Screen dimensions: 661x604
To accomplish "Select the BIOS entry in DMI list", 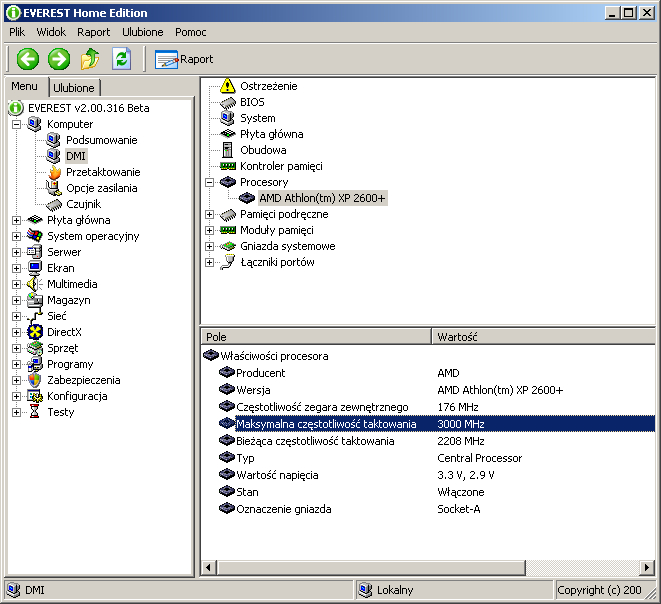I will pyautogui.click(x=252, y=102).
